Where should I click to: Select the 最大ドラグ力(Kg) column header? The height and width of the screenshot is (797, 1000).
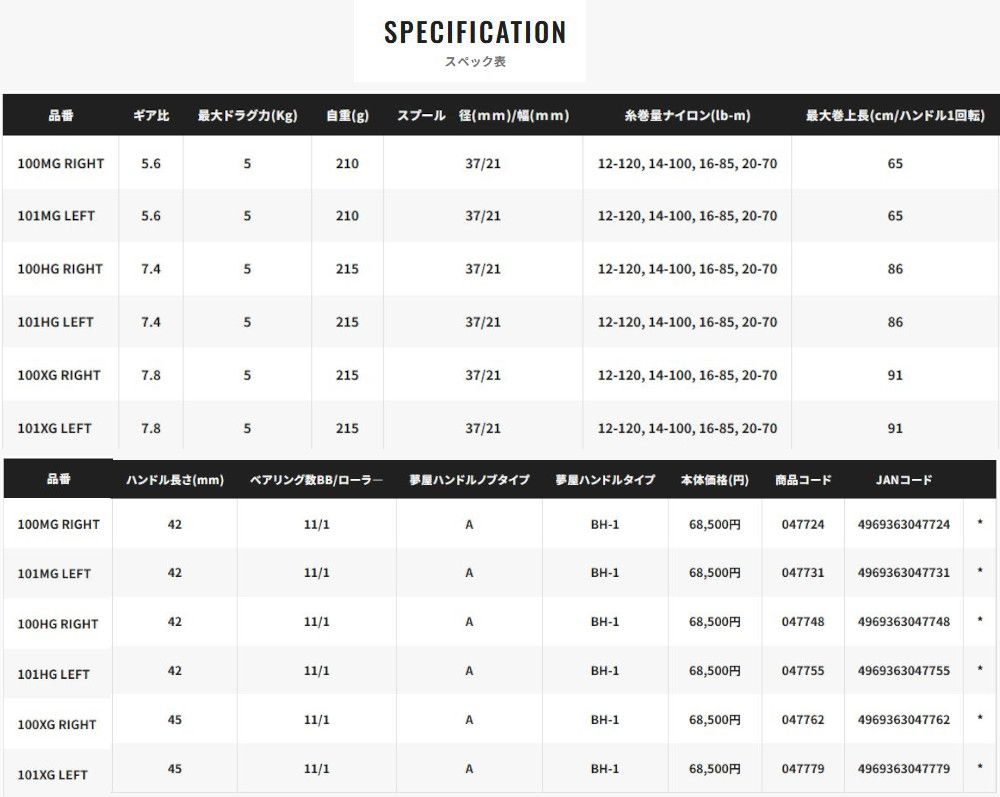pos(247,116)
